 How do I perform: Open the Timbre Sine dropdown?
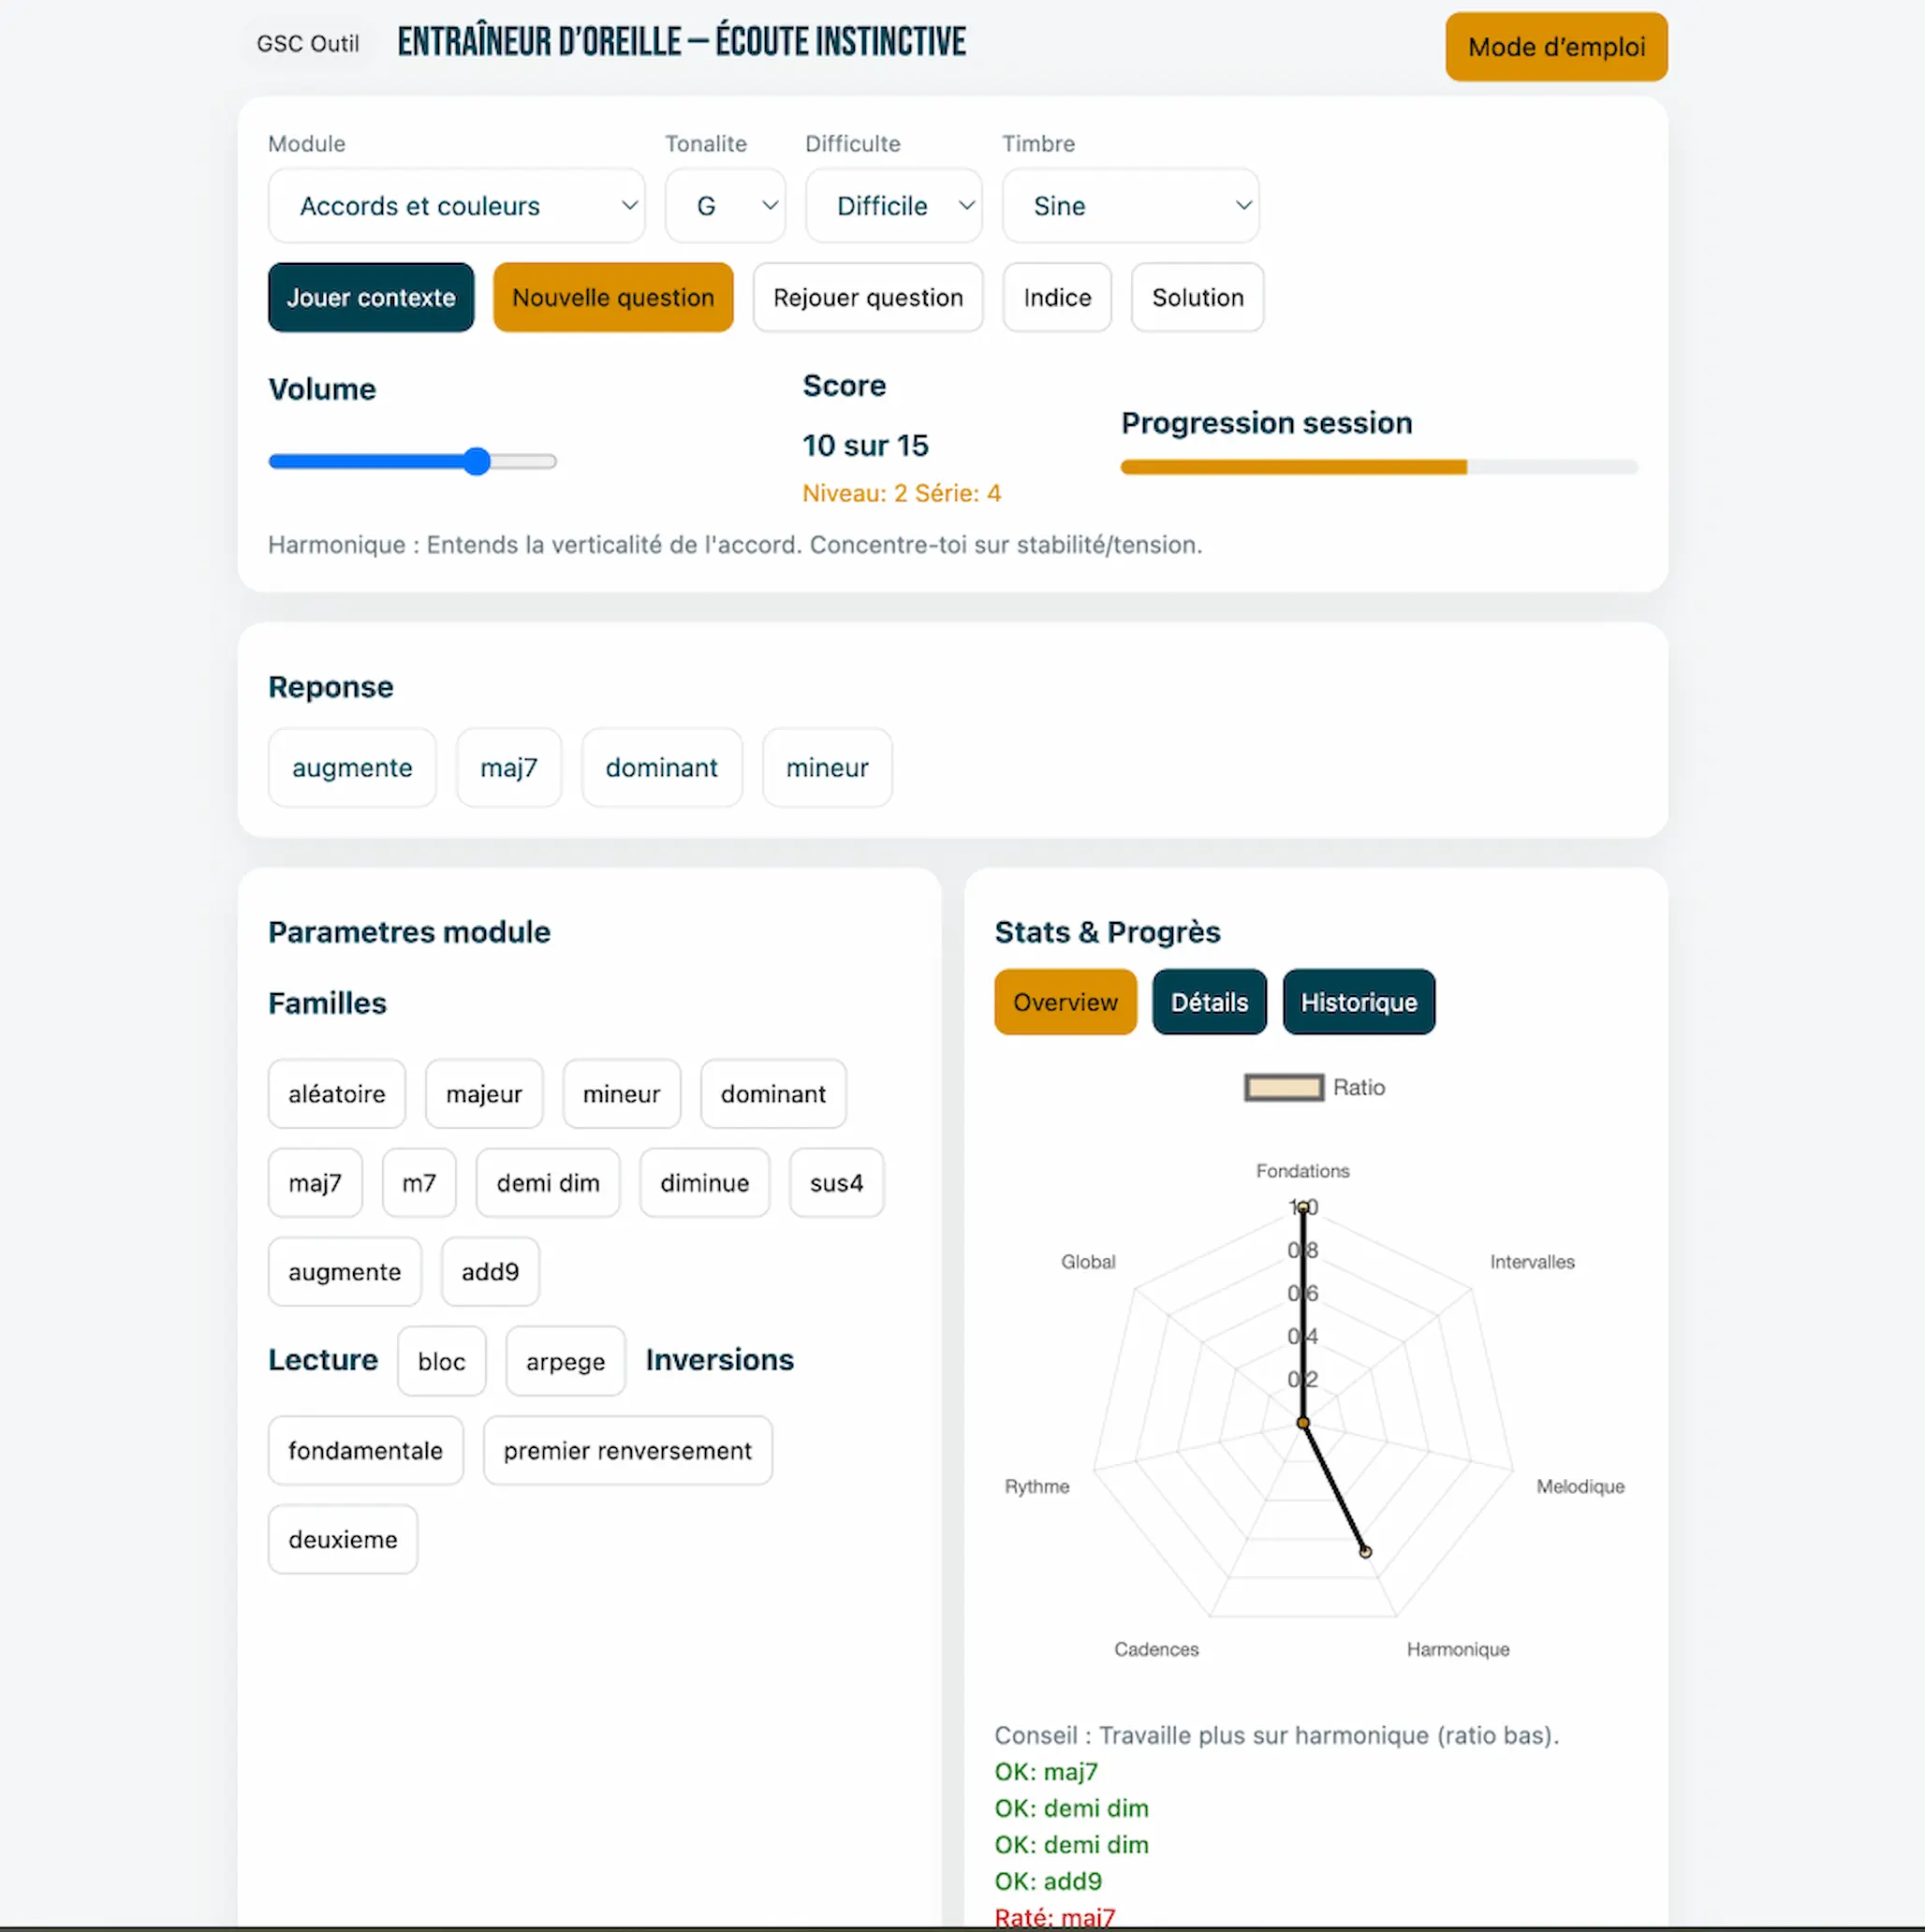pyautogui.click(x=1130, y=206)
